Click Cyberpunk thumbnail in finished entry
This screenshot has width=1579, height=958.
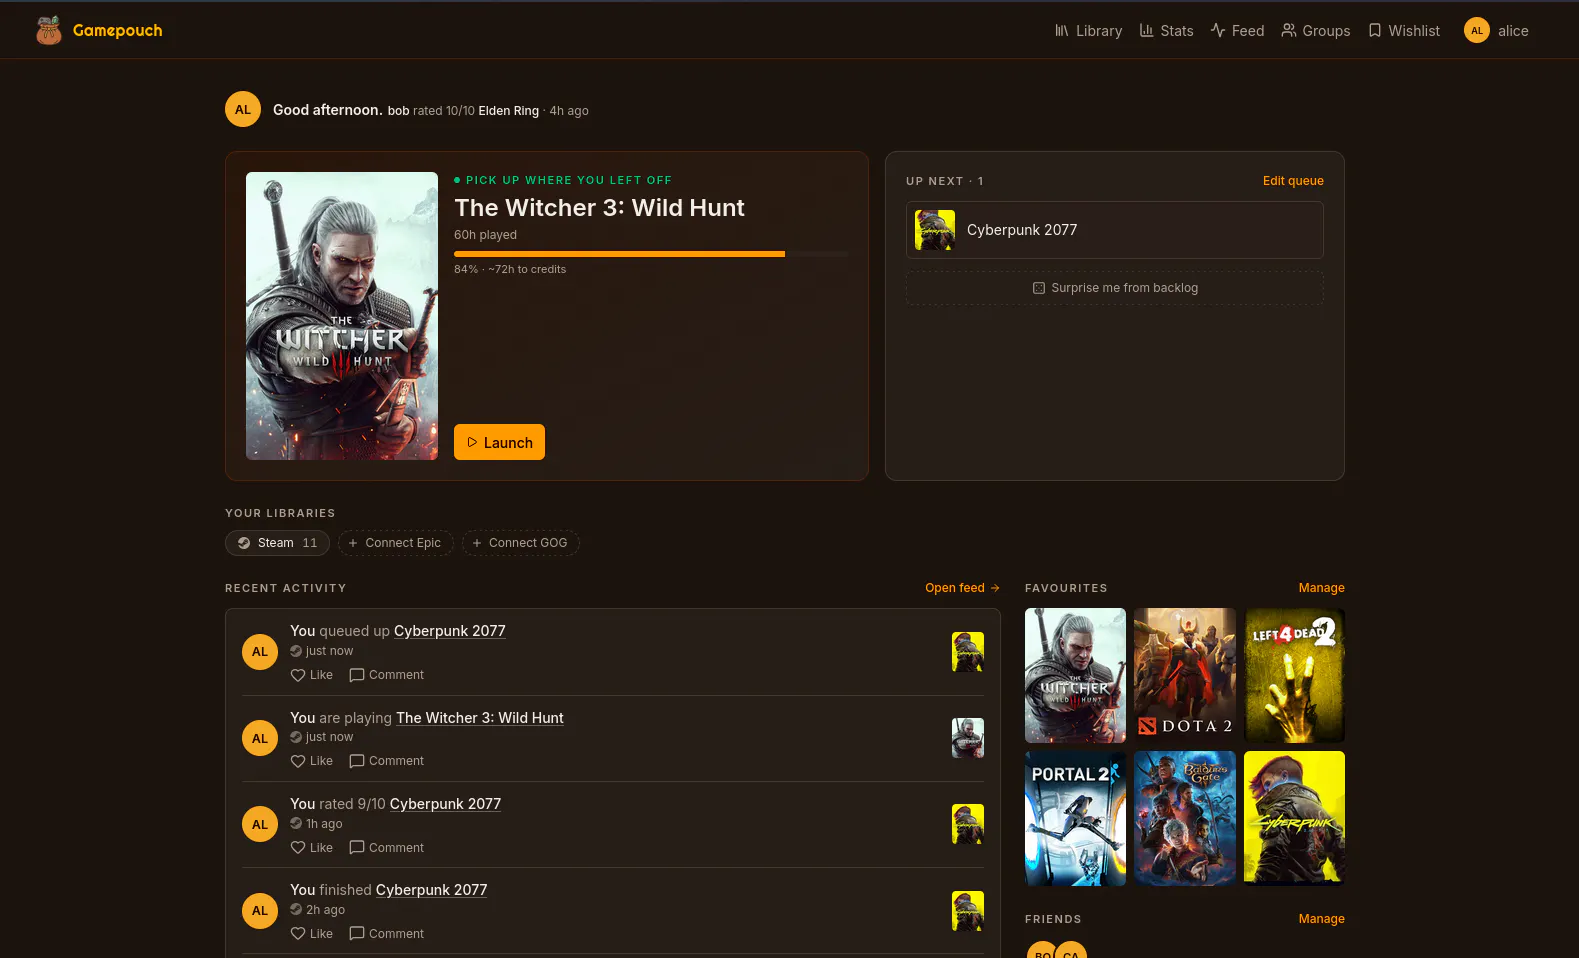coord(968,911)
